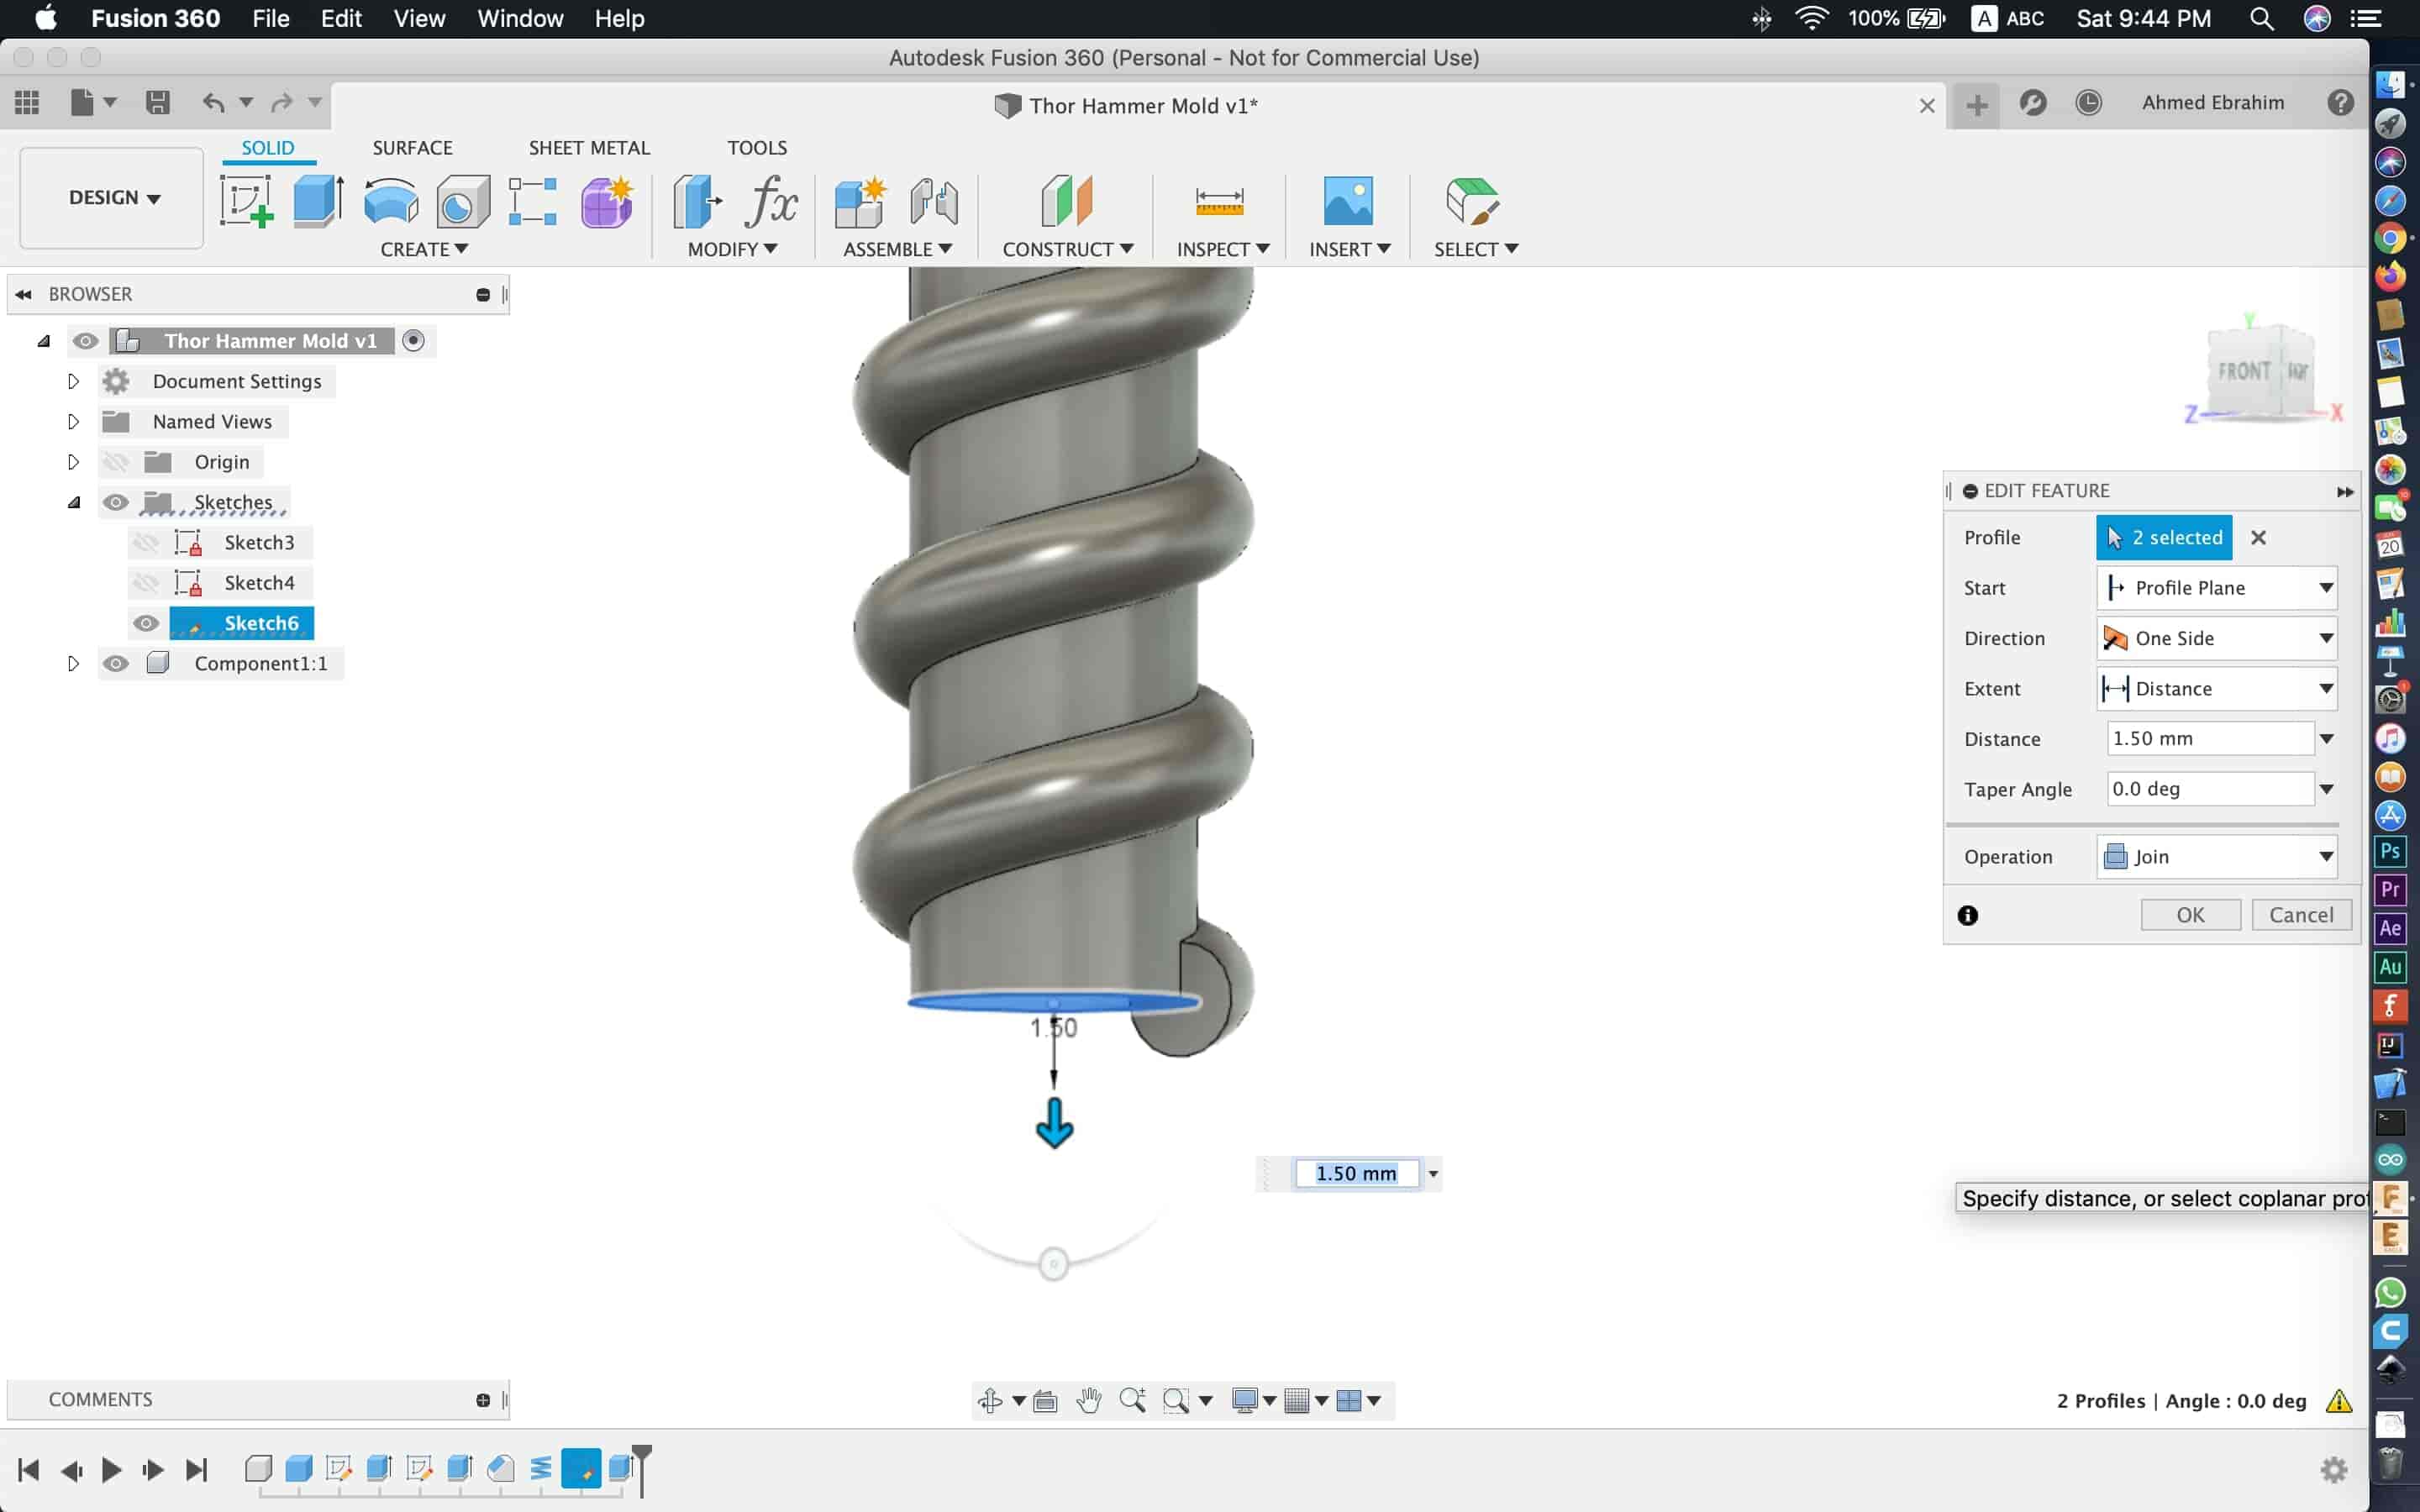2420x1512 pixels.
Task: Open the Direction One Side dropdown
Action: 2216,638
